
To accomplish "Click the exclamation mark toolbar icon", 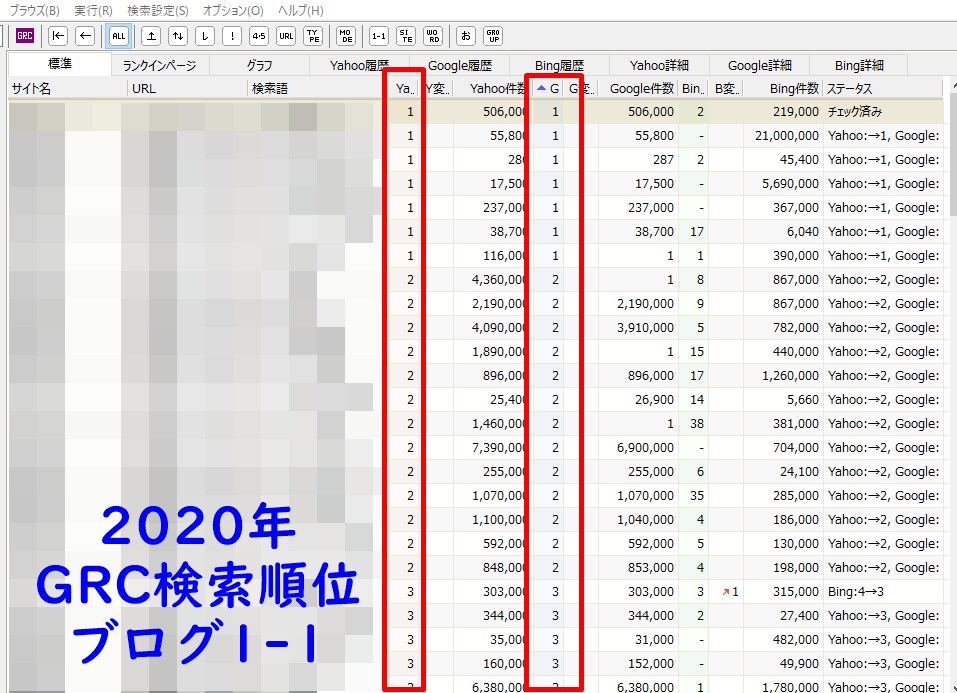I will pyautogui.click(x=232, y=36).
